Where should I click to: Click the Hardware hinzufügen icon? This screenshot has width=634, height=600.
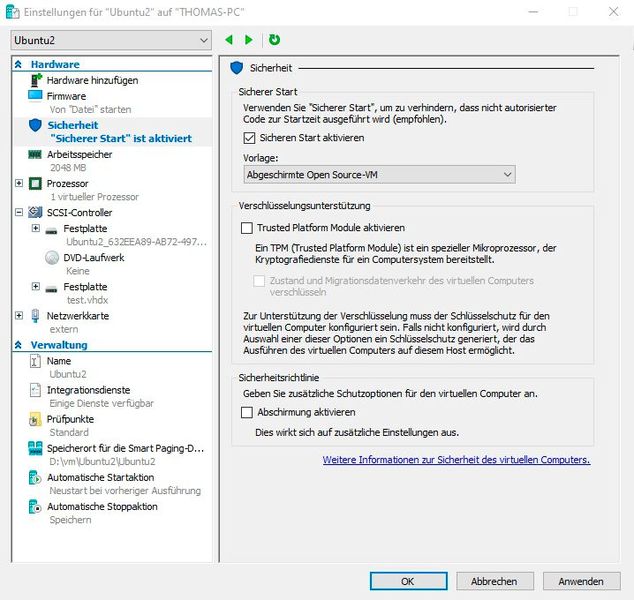(36, 80)
